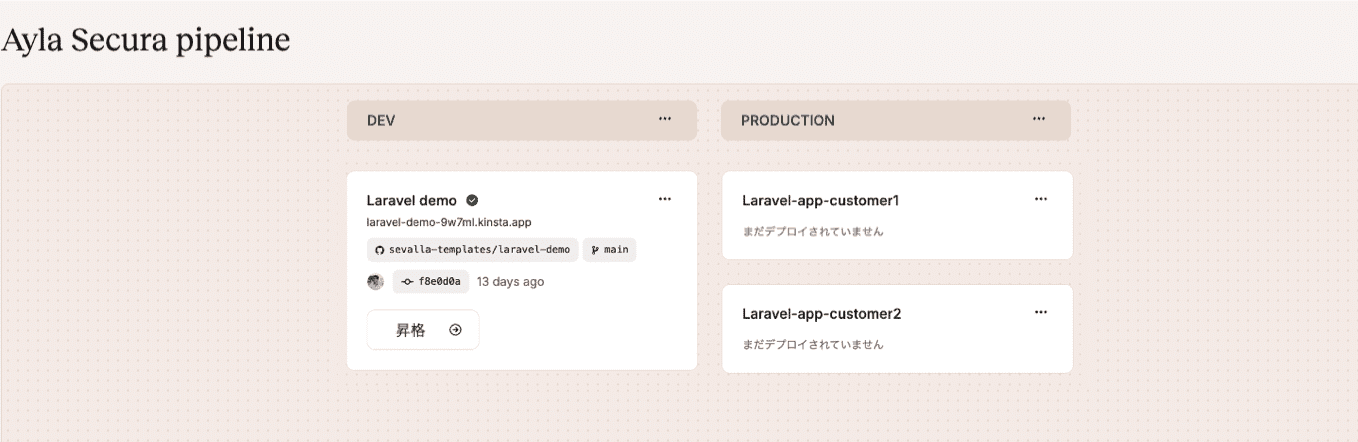Click the Ayla Secura pipeline heading
Viewport: 1358px width, 442px height.
tap(146, 40)
